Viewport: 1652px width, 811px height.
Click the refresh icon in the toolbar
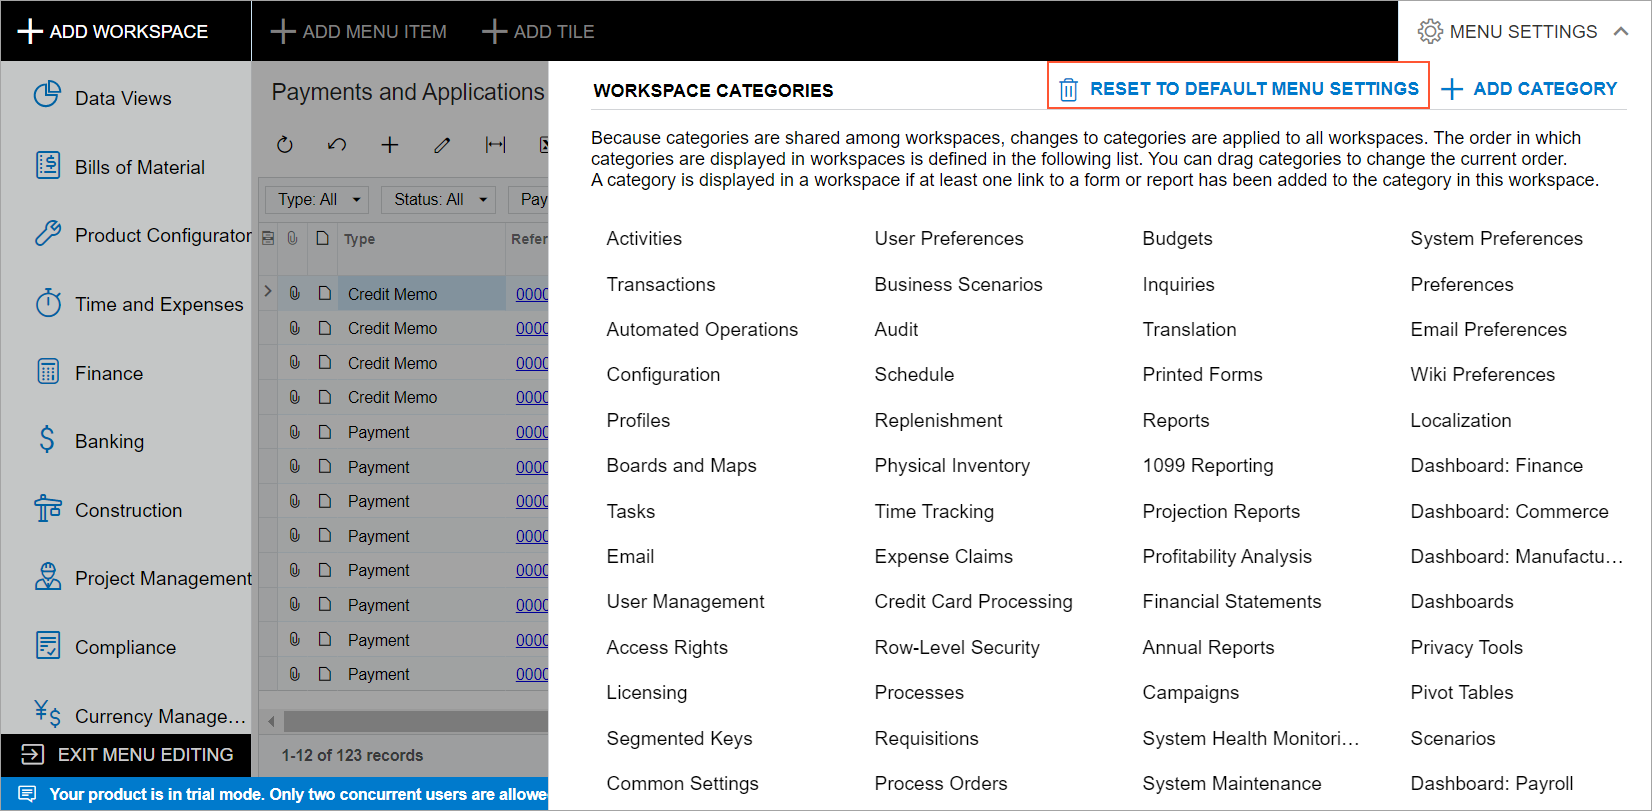coord(285,145)
